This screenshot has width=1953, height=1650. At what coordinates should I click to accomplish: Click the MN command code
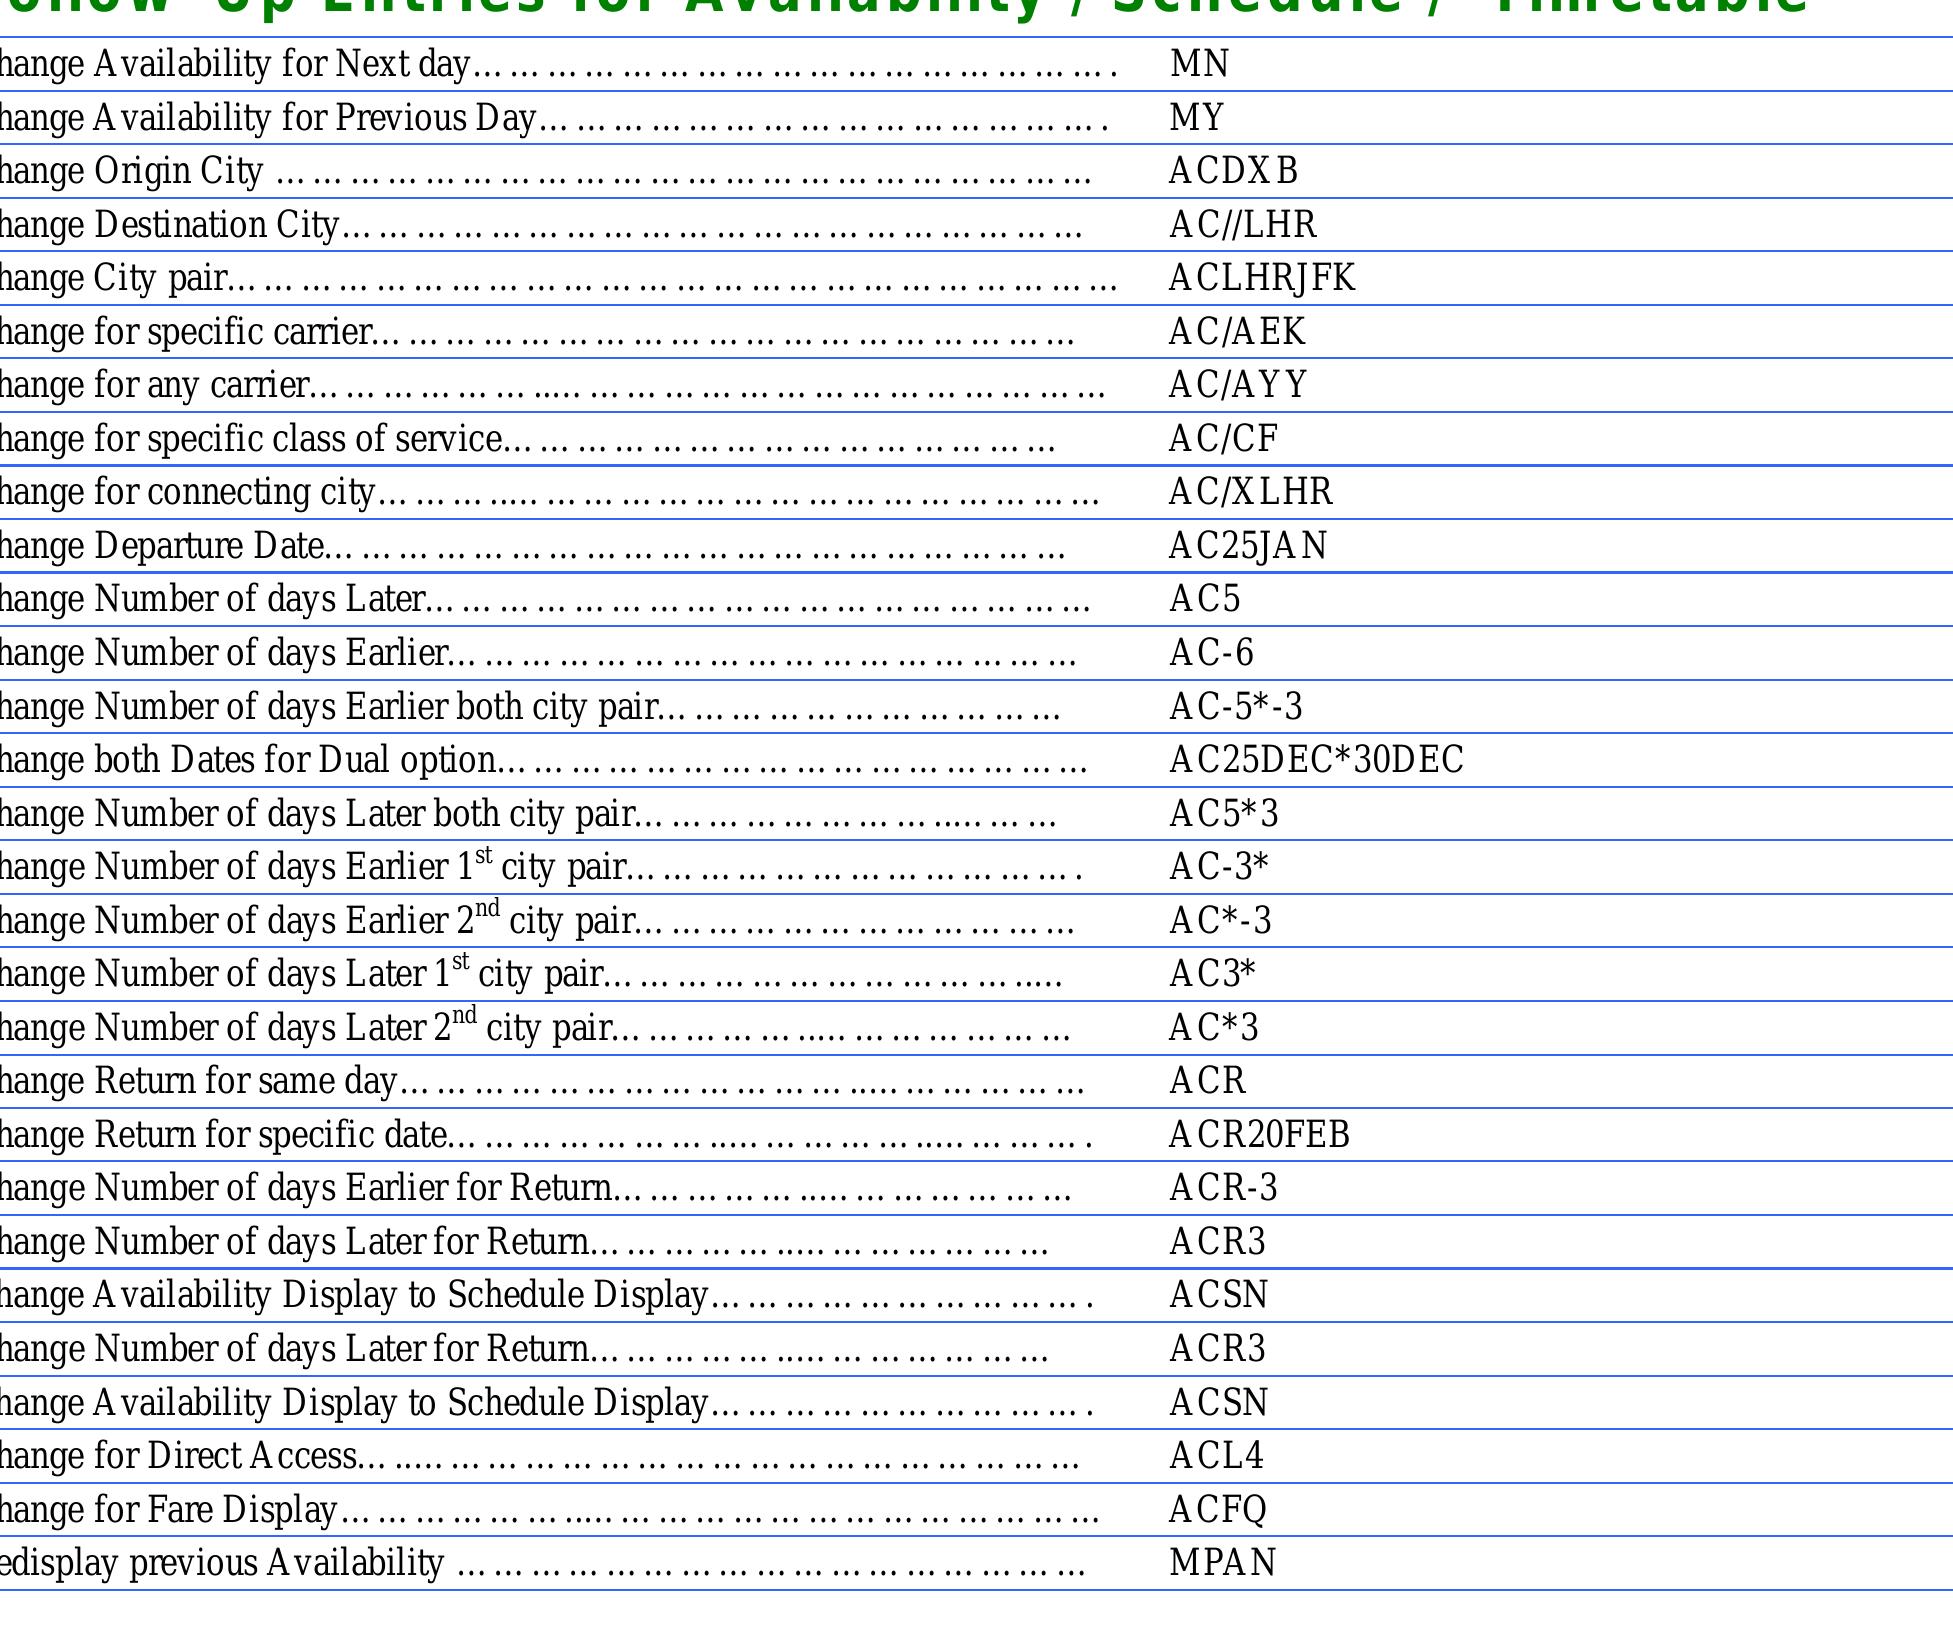click(x=1199, y=64)
